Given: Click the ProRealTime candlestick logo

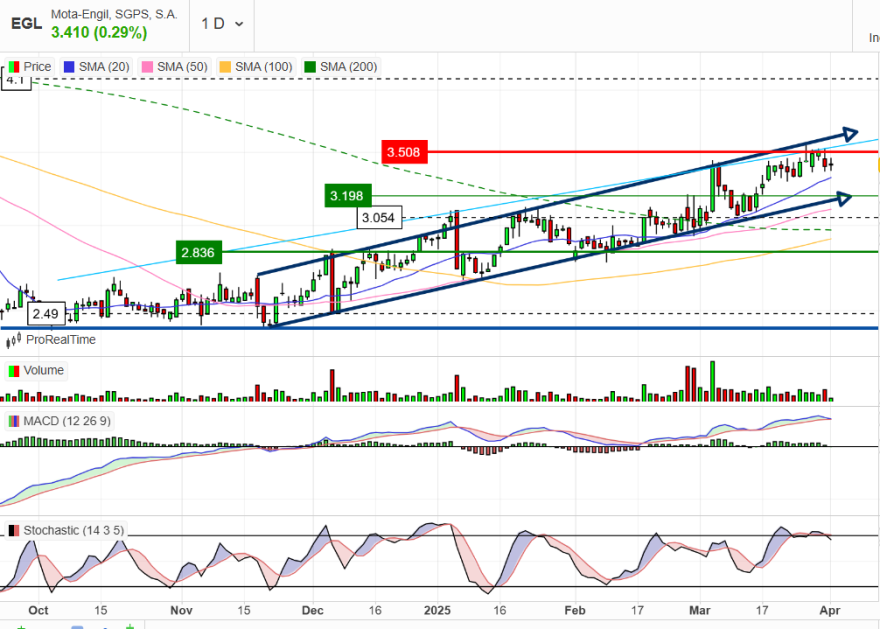Looking at the screenshot, I should [x=13, y=340].
